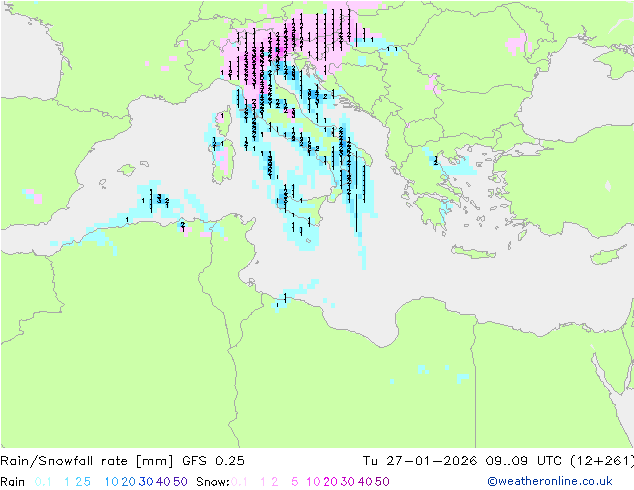This screenshot has height=490, width=634.
Task: Click the "09..09 UTC" time text
Action: pyautogui.click(x=522, y=461)
